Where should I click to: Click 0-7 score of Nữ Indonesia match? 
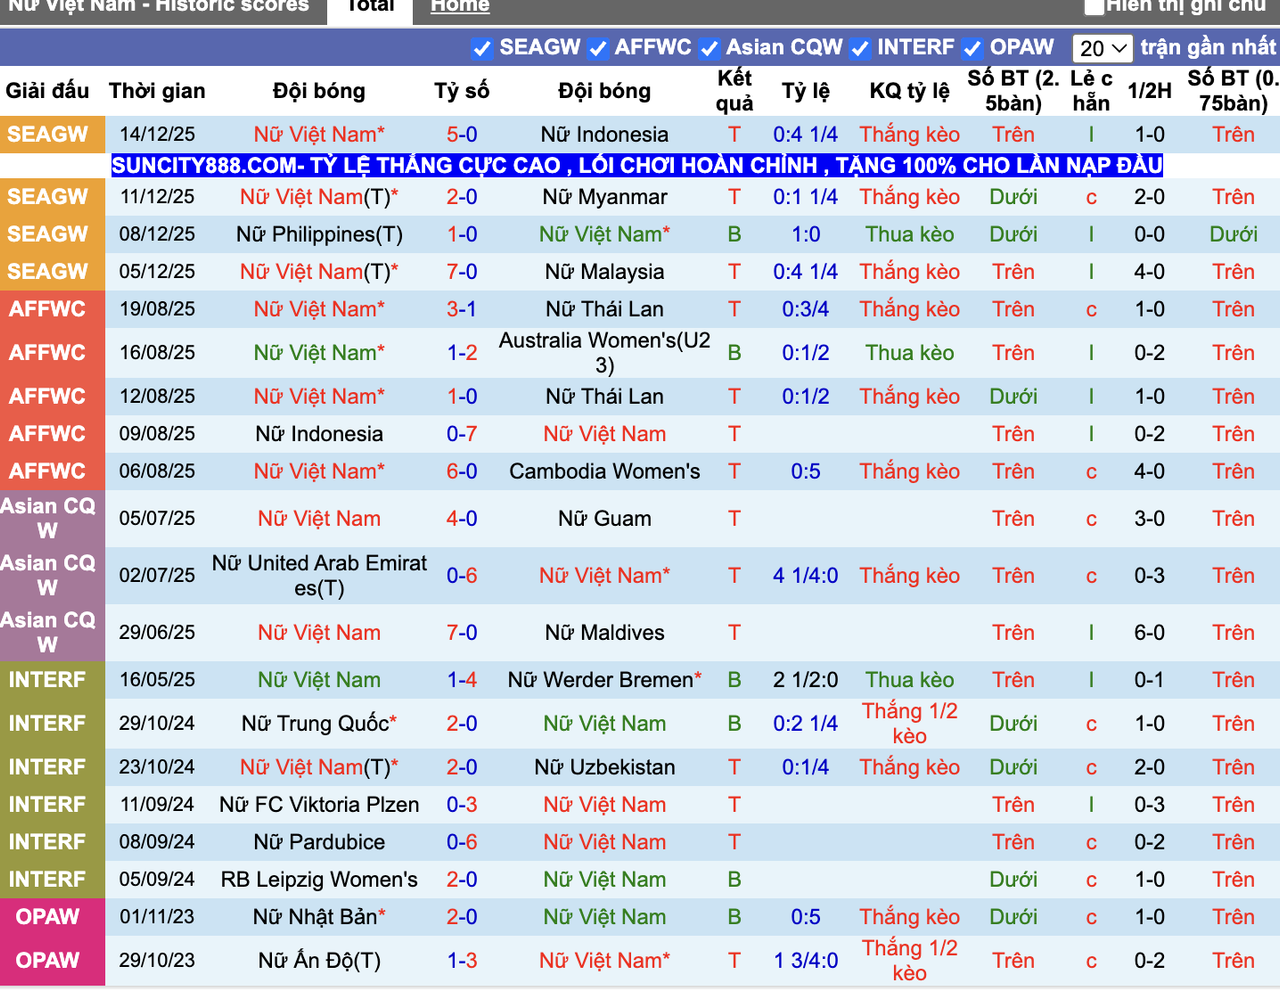tap(462, 435)
